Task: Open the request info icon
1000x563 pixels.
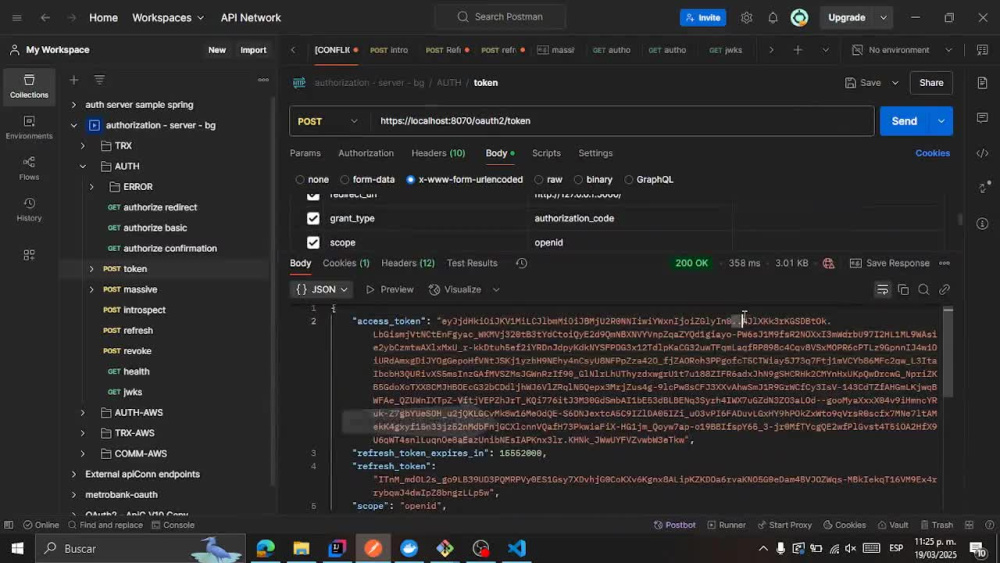Action: click(982, 223)
